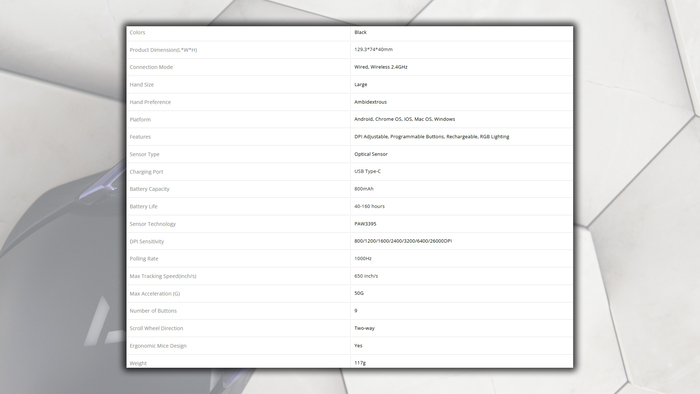Select the Hand Size label

pyautogui.click(x=142, y=85)
